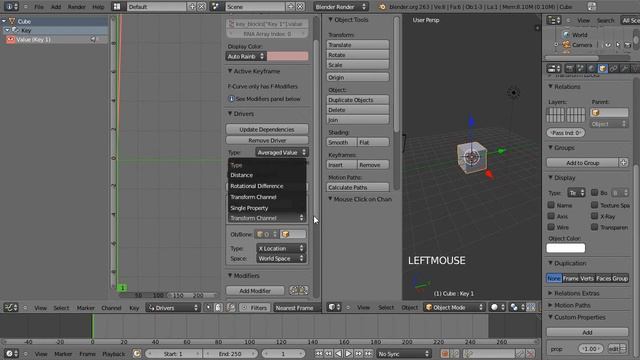Click the Update Dependencies button
The height and width of the screenshot is (360, 640).
click(267, 129)
